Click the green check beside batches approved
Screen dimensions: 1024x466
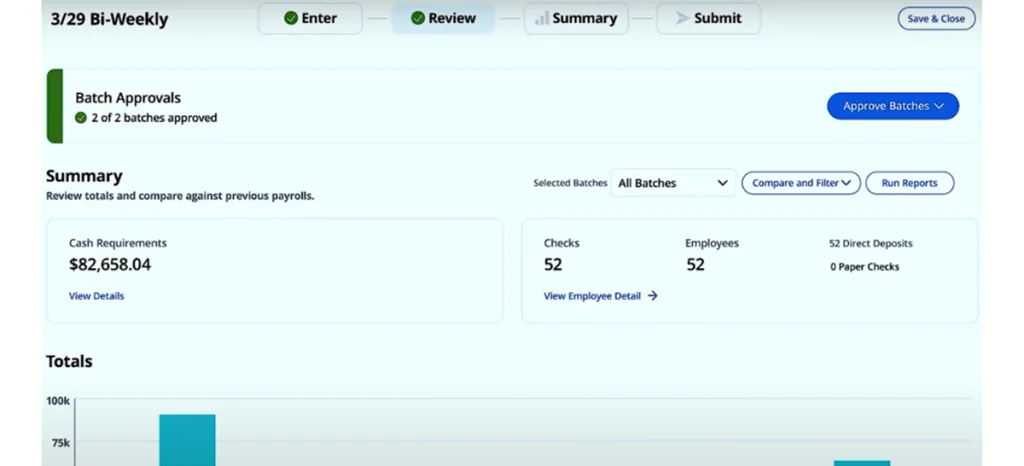pyautogui.click(x=81, y=118)
